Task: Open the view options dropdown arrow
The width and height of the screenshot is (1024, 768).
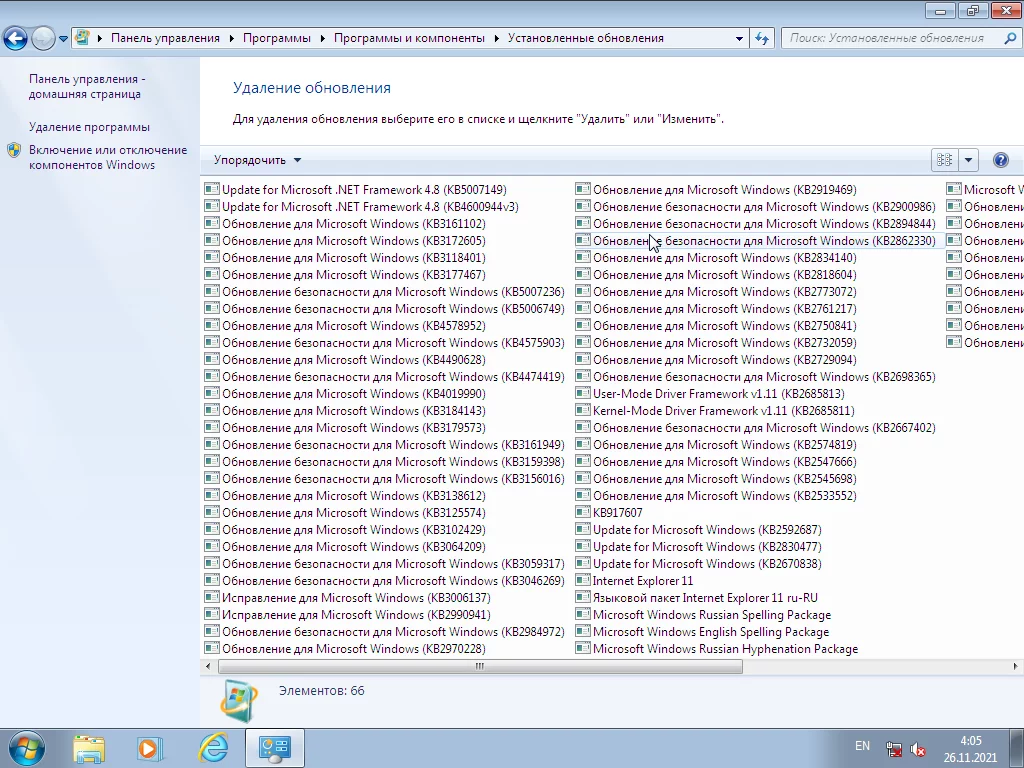Action: pyautogui.click(x=968, y=160)
